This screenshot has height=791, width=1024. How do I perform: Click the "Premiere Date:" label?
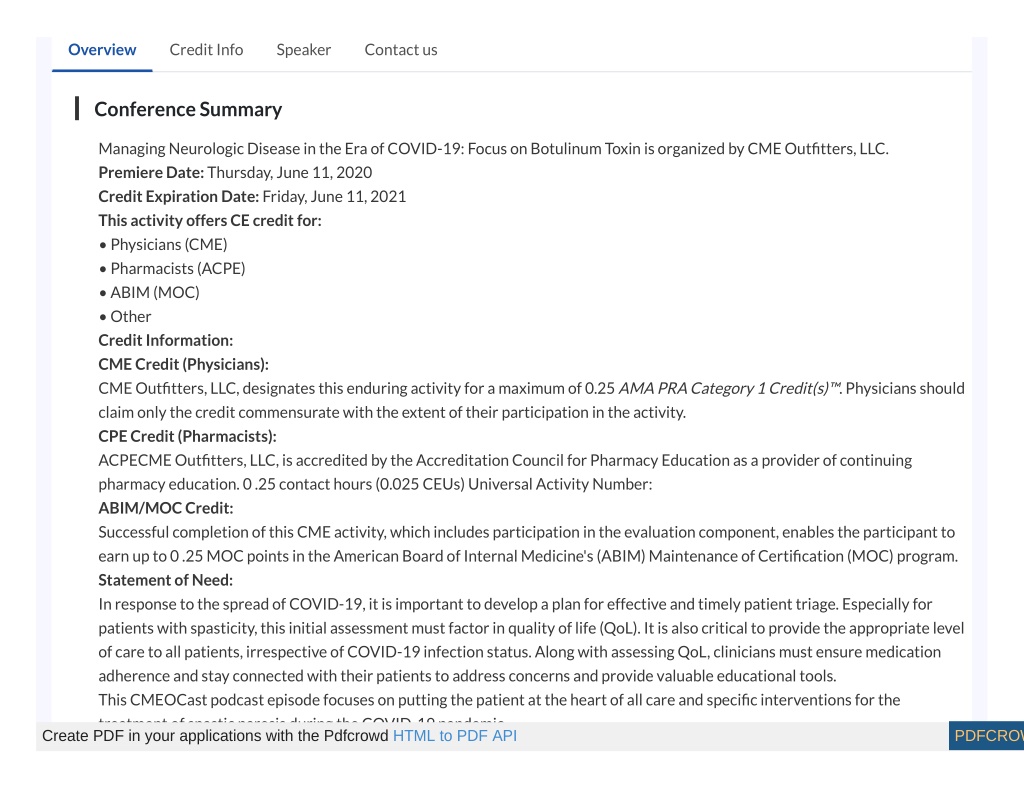coord(151,172)
